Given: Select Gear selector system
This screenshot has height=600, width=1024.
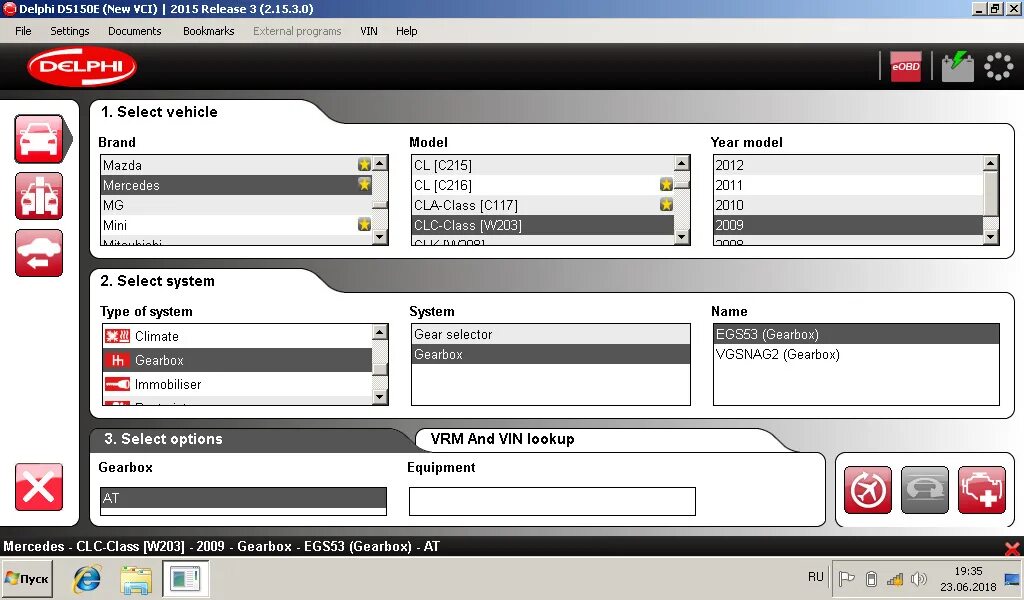Looking at the screenshot, I should [551, 334].
